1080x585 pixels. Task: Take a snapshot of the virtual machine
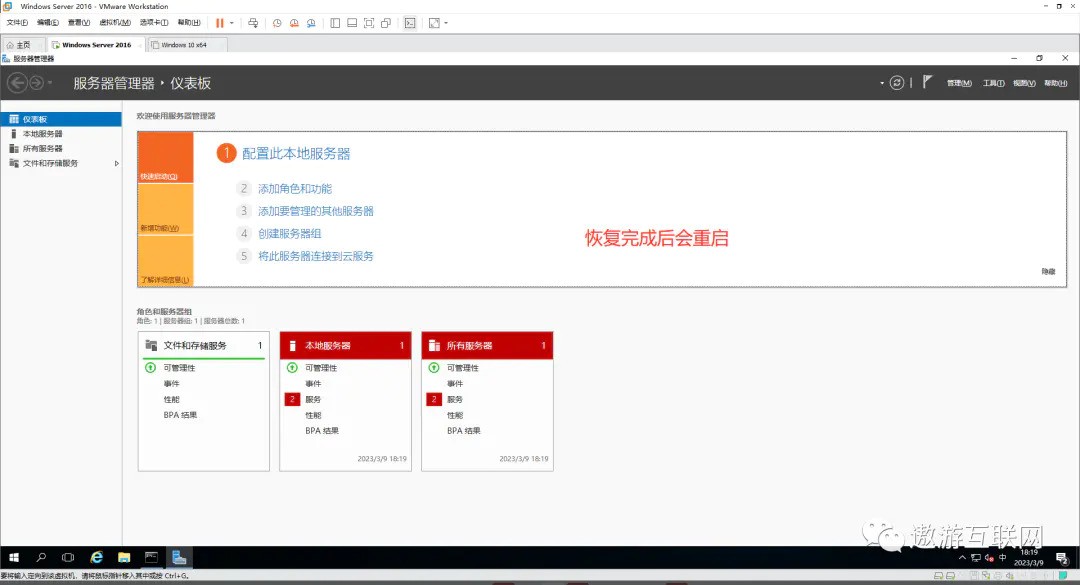coord(278,22)
